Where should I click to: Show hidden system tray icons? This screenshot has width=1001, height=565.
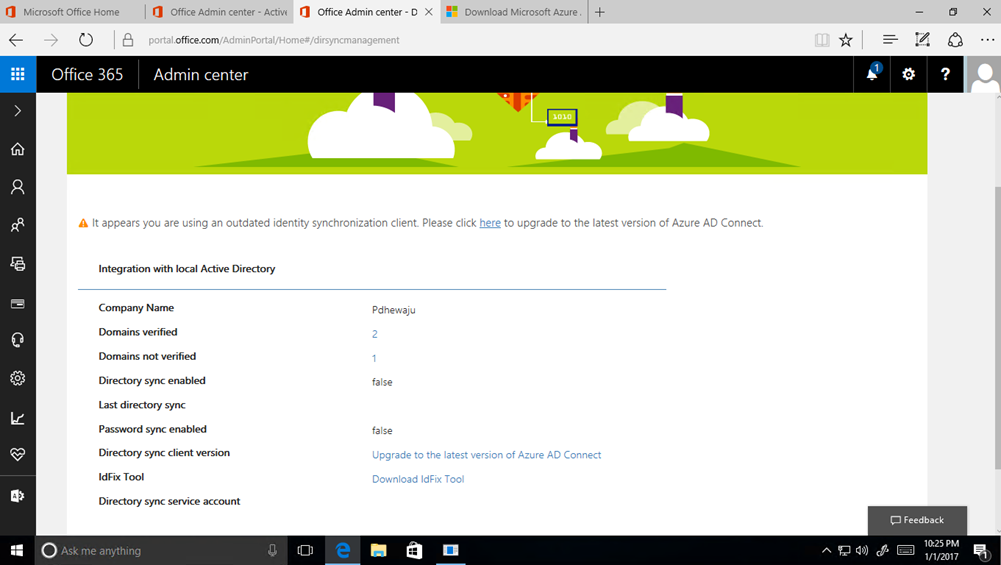tap(826, 550)
